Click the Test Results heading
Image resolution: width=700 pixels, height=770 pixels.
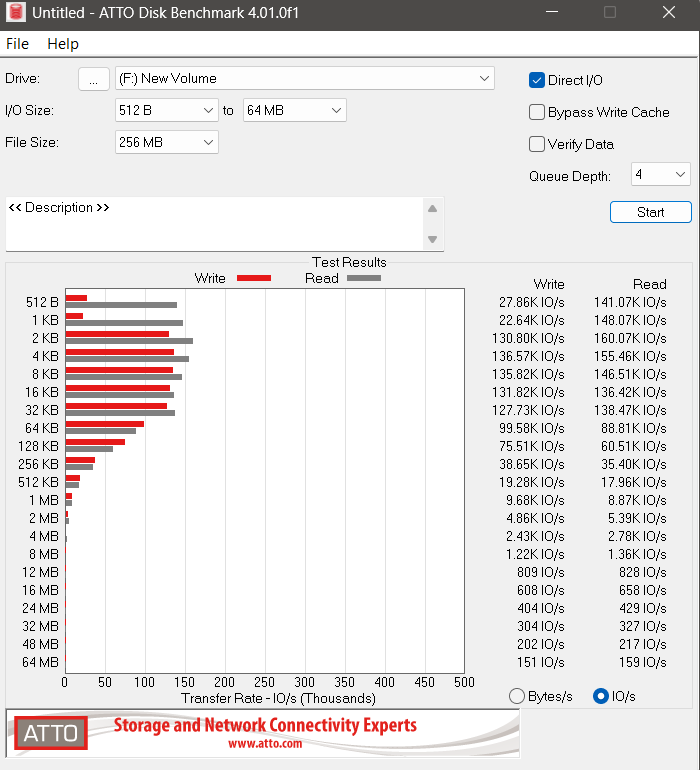(x=349, y=262)
